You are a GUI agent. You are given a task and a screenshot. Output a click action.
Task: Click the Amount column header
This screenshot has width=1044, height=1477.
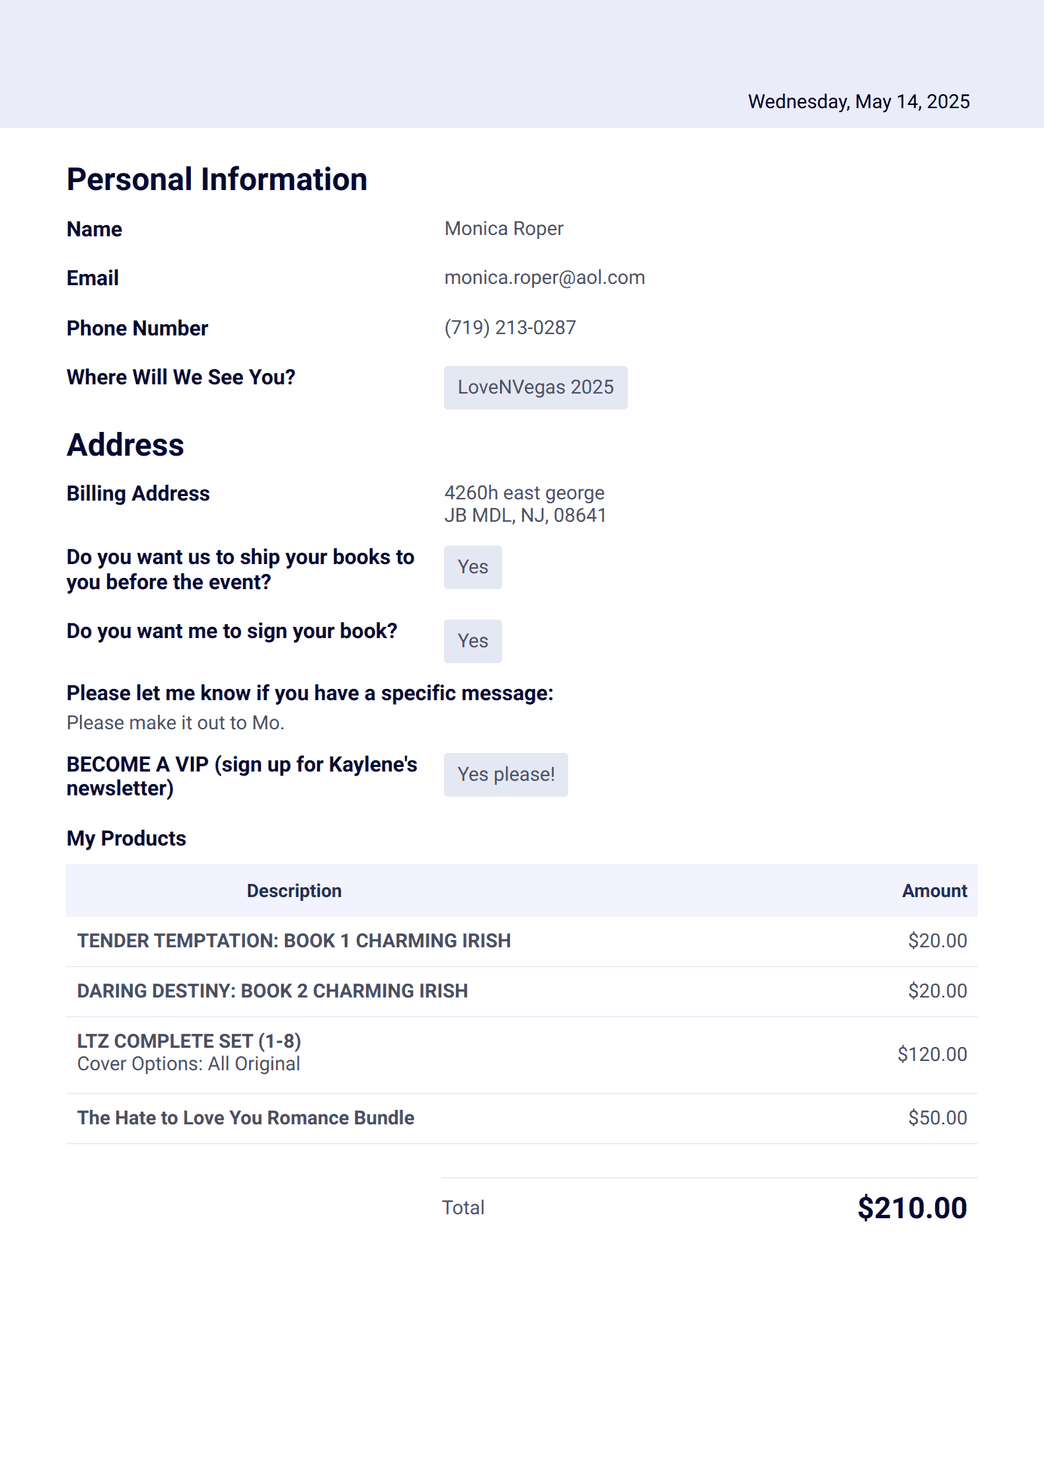(935, 891)
